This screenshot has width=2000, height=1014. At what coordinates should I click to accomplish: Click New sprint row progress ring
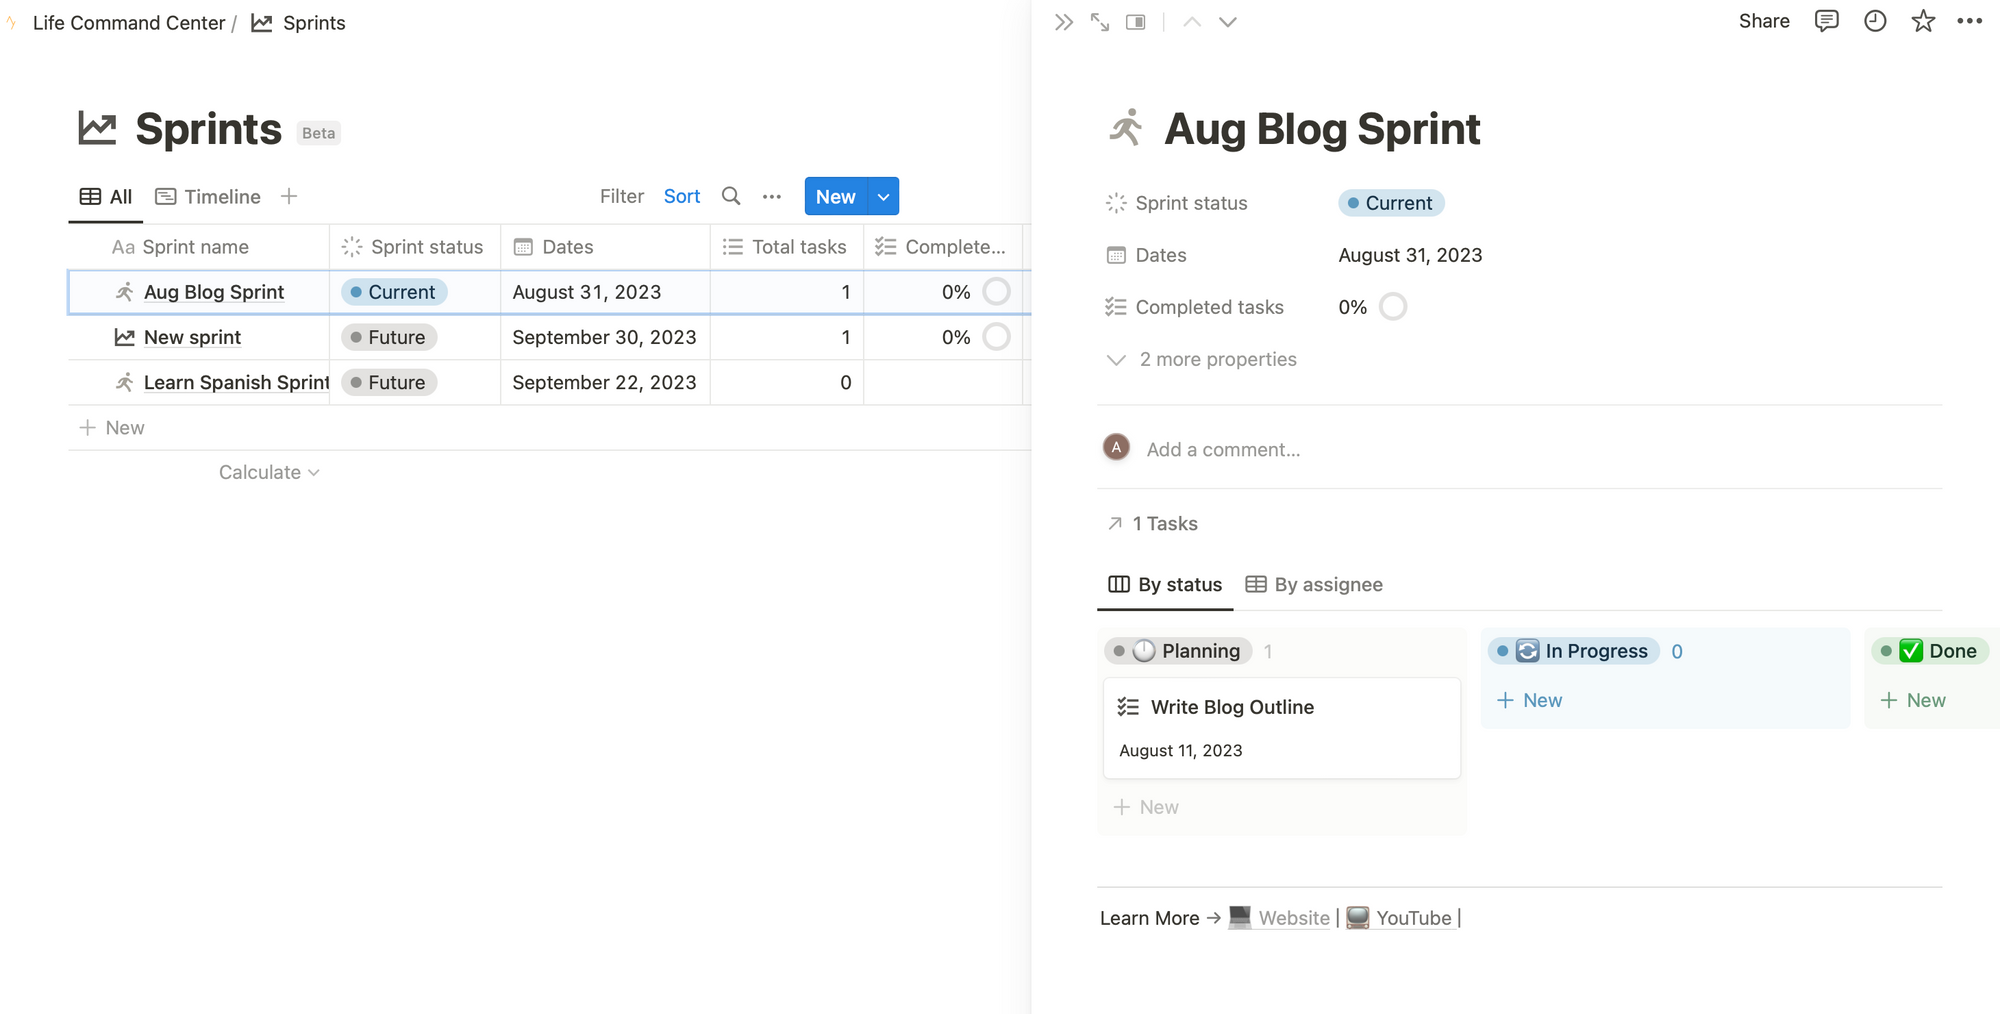(996, 337)
